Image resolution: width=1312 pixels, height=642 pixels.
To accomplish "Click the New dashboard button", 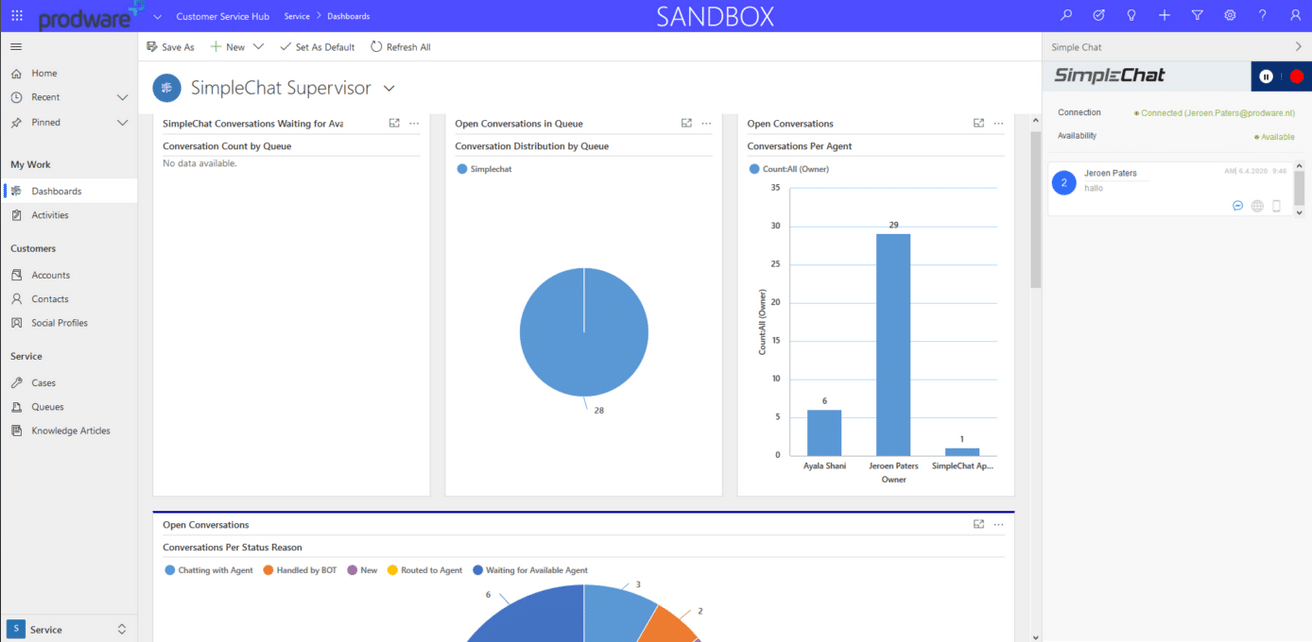I will [x=227, y=47].
